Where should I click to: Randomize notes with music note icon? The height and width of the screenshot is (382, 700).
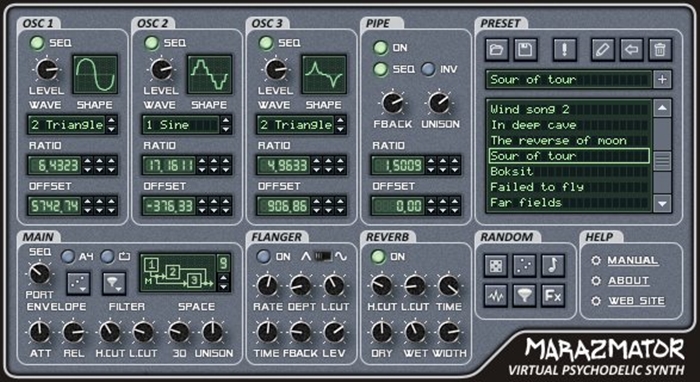click(x=553, y=266)
